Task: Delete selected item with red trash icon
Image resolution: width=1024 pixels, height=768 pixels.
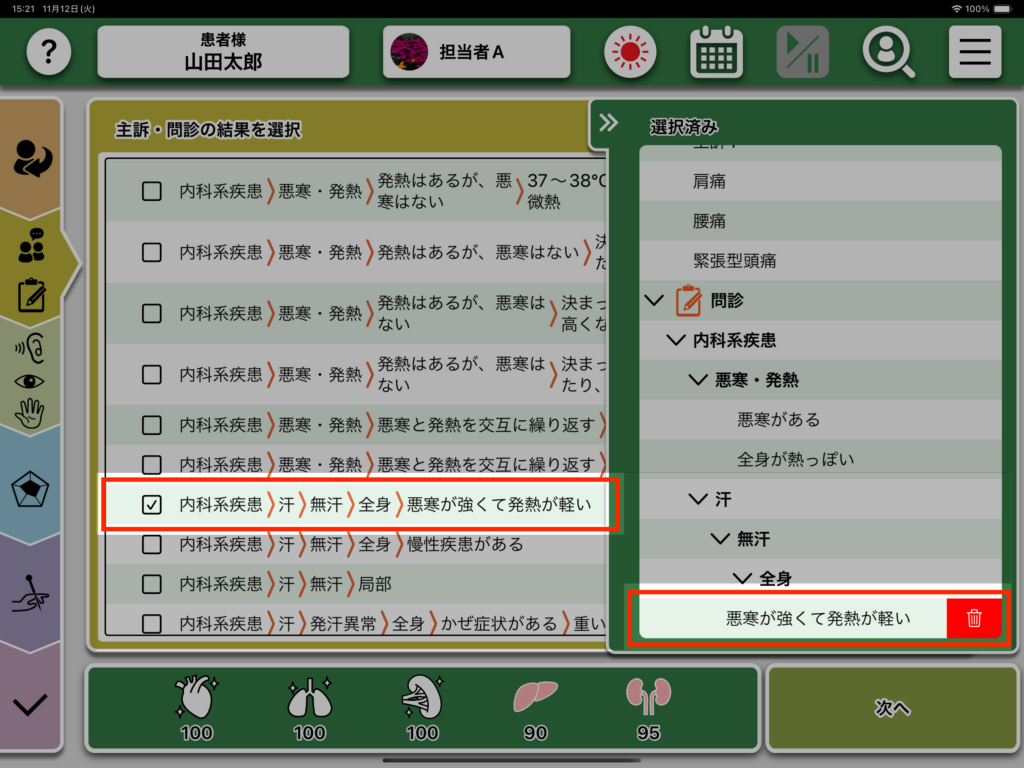Action: tap(974, 618)
